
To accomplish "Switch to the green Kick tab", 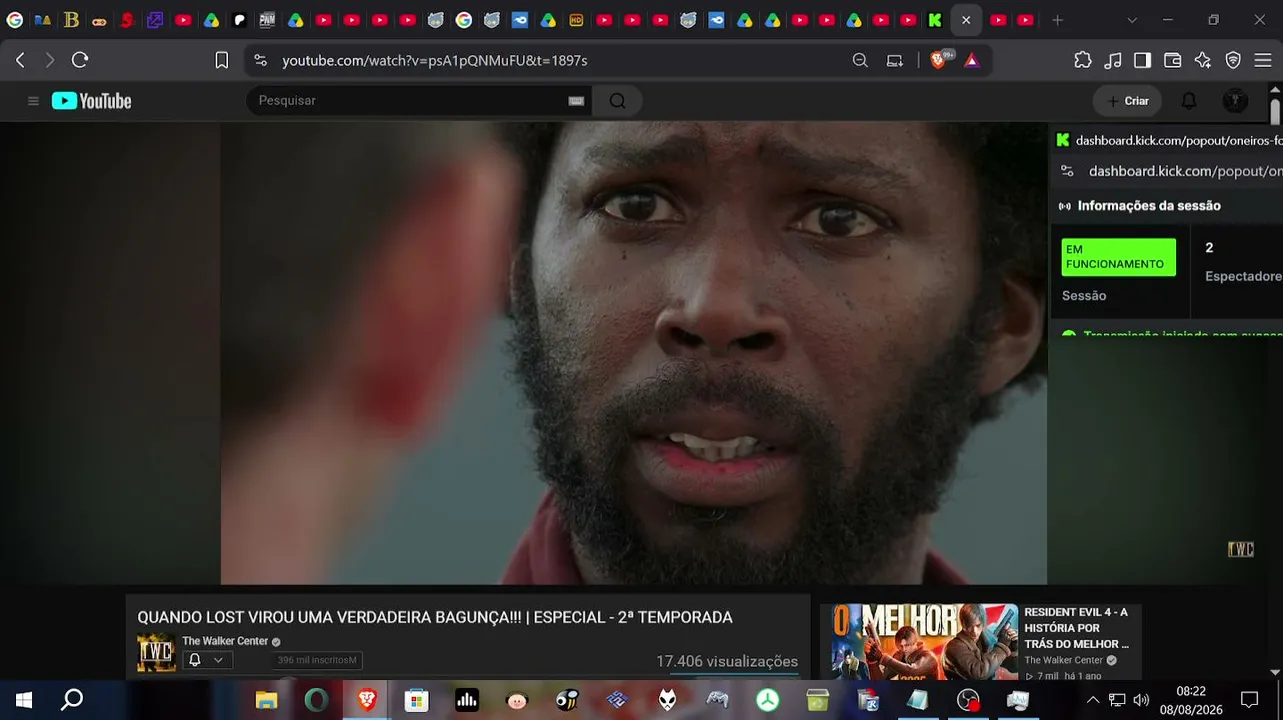I will (935, 20).
